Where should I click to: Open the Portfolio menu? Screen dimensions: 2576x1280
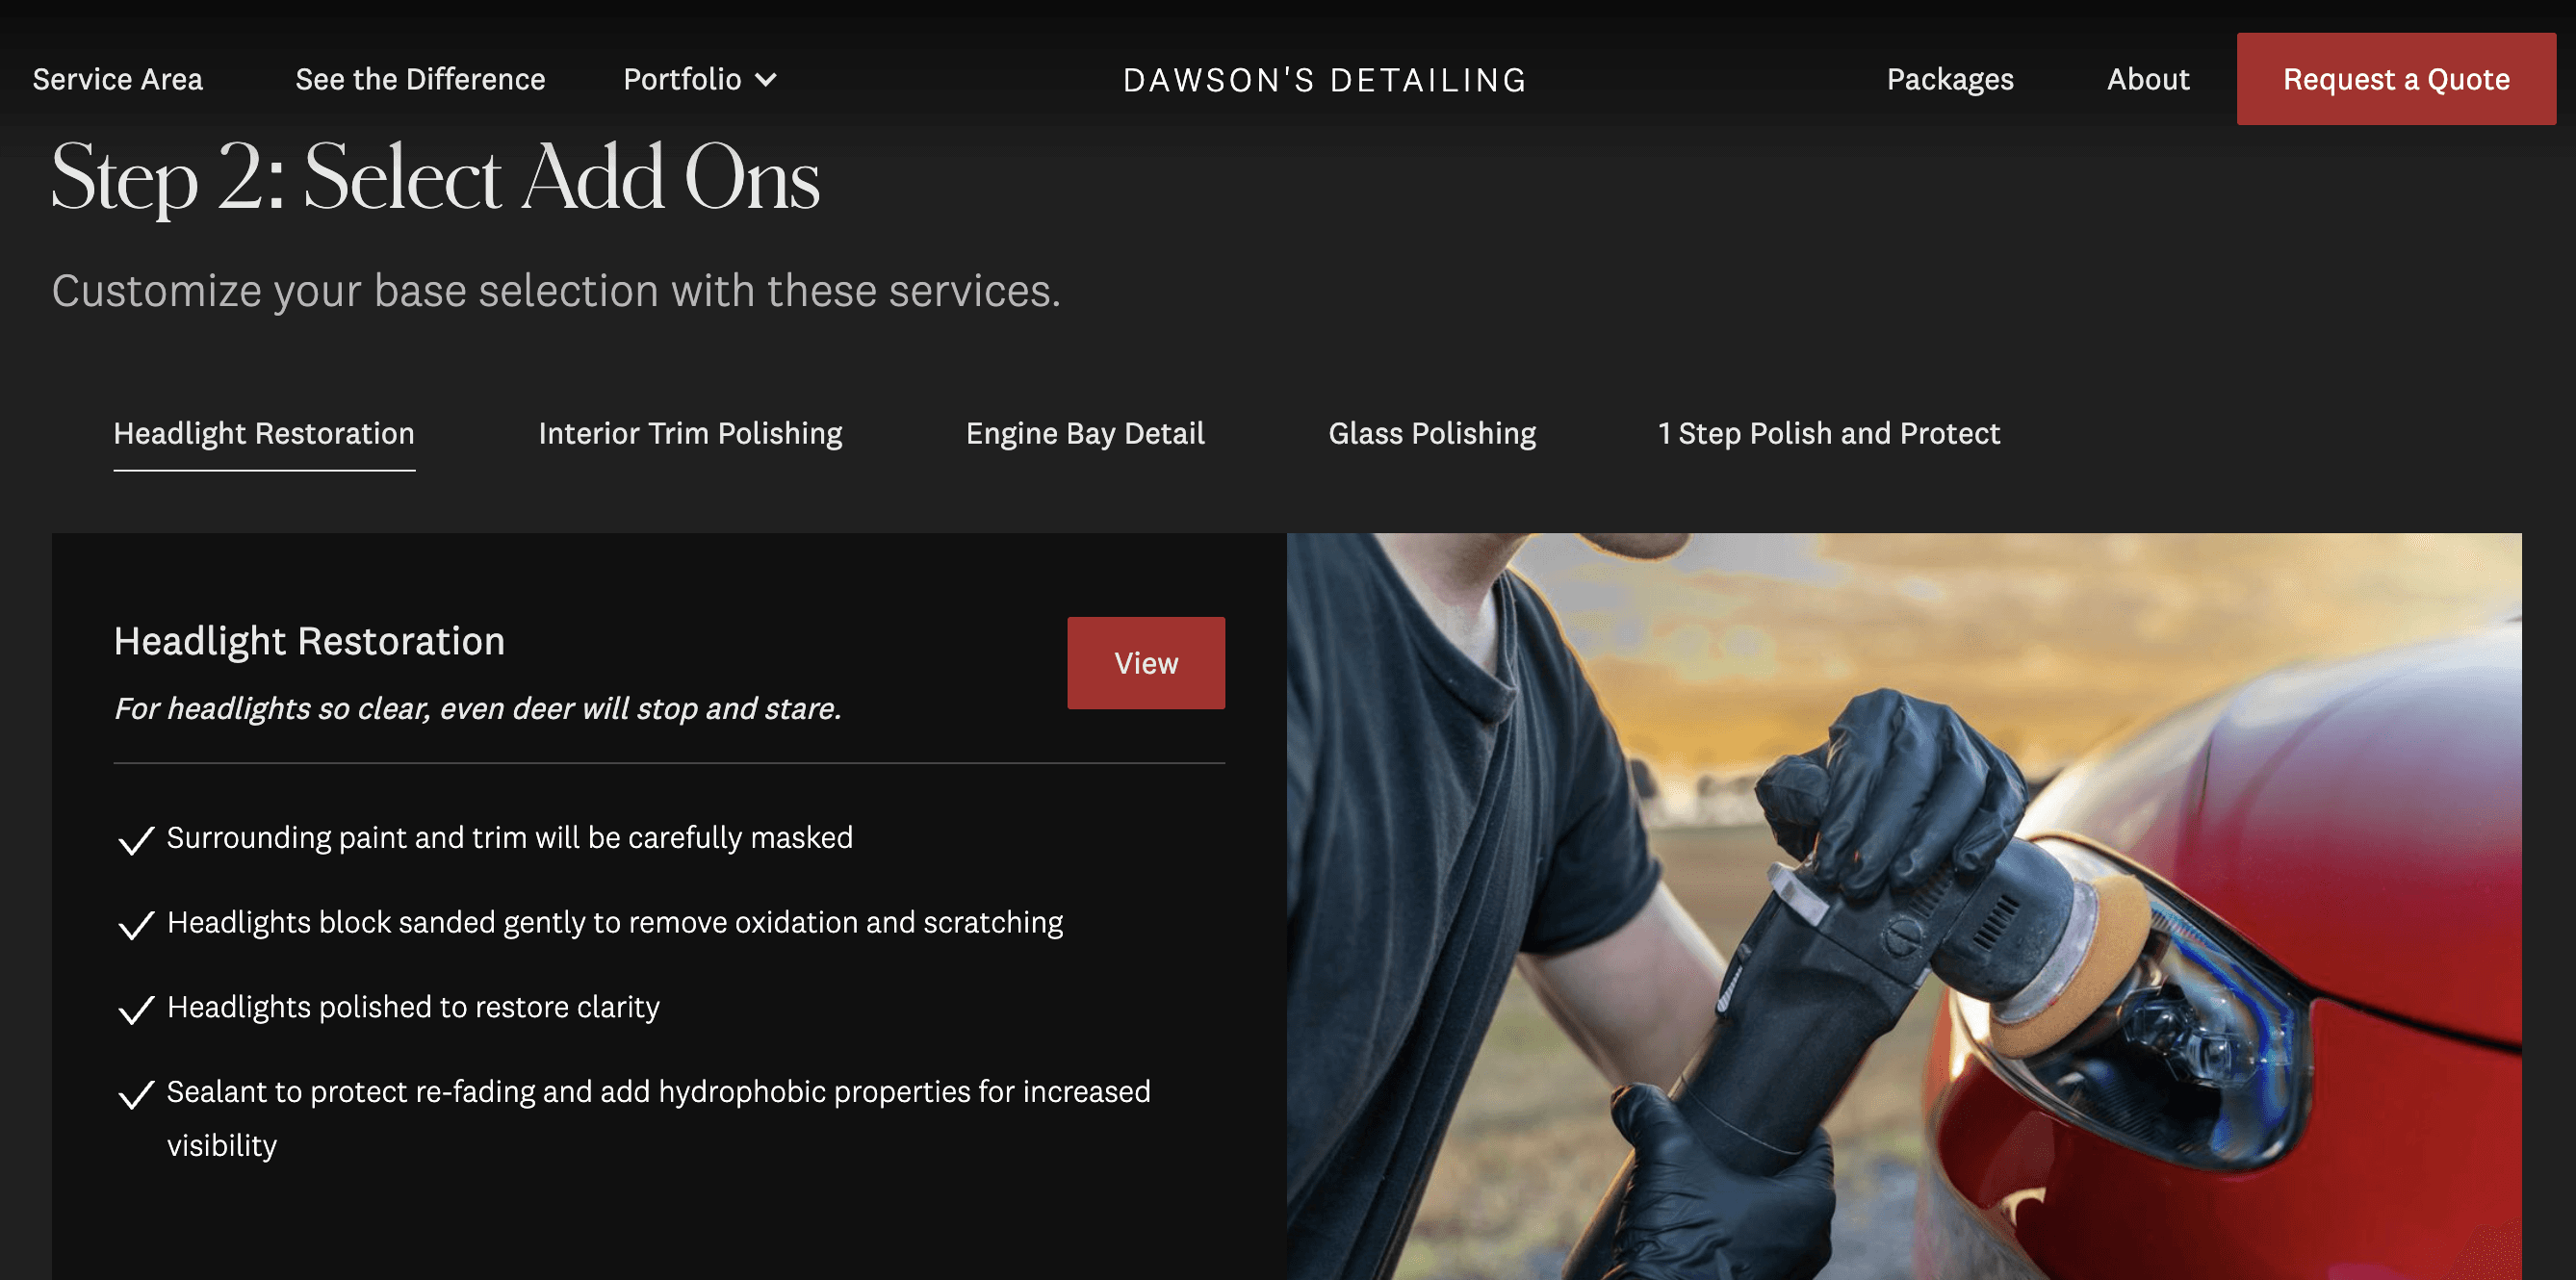pos(699,79)
